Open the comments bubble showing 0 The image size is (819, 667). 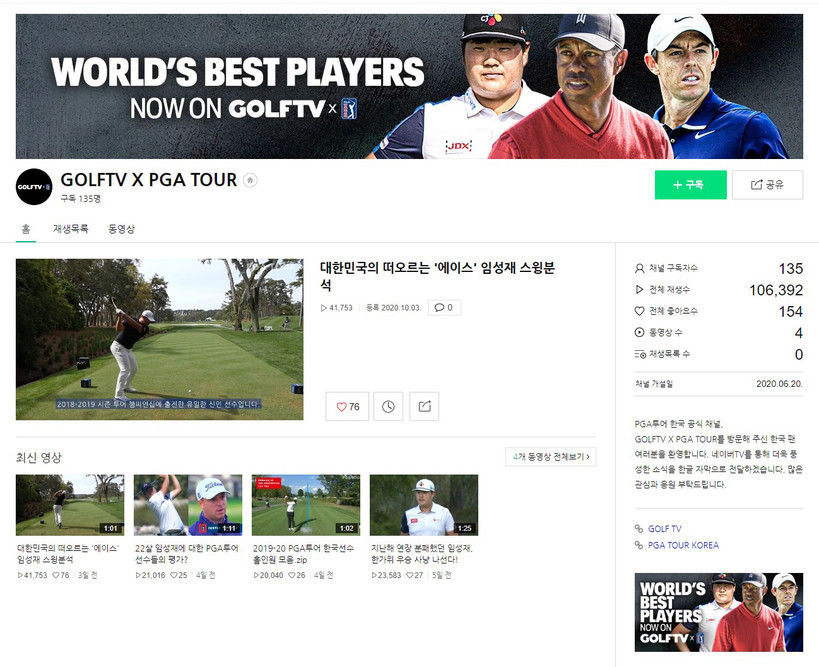coord(444,308)
